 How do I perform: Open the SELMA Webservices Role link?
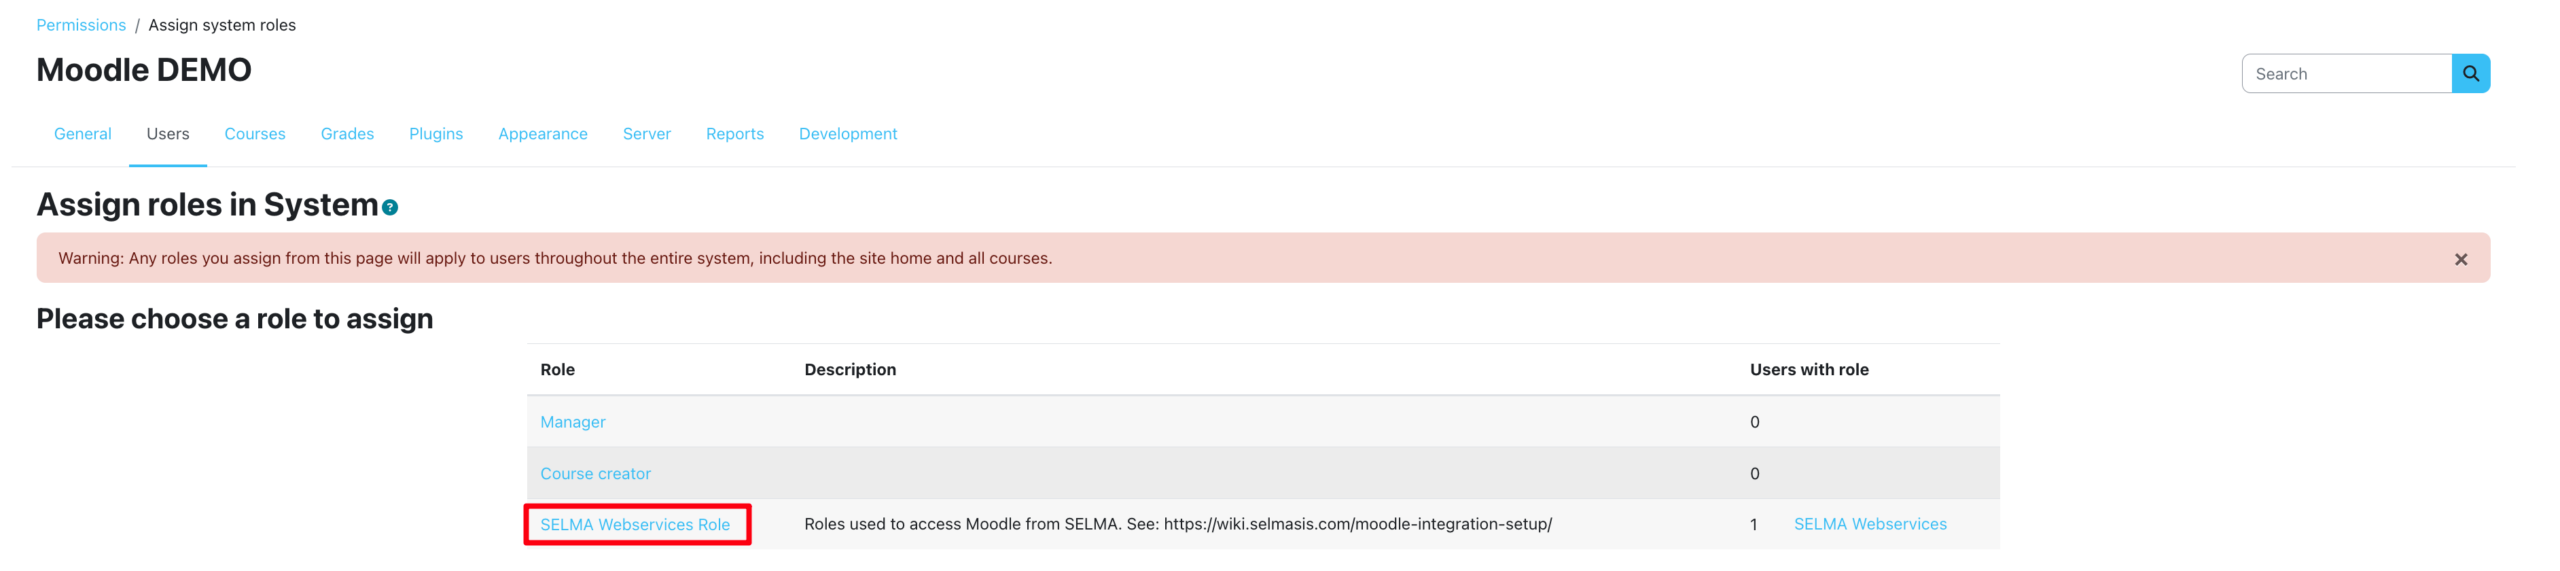(634, 525)
